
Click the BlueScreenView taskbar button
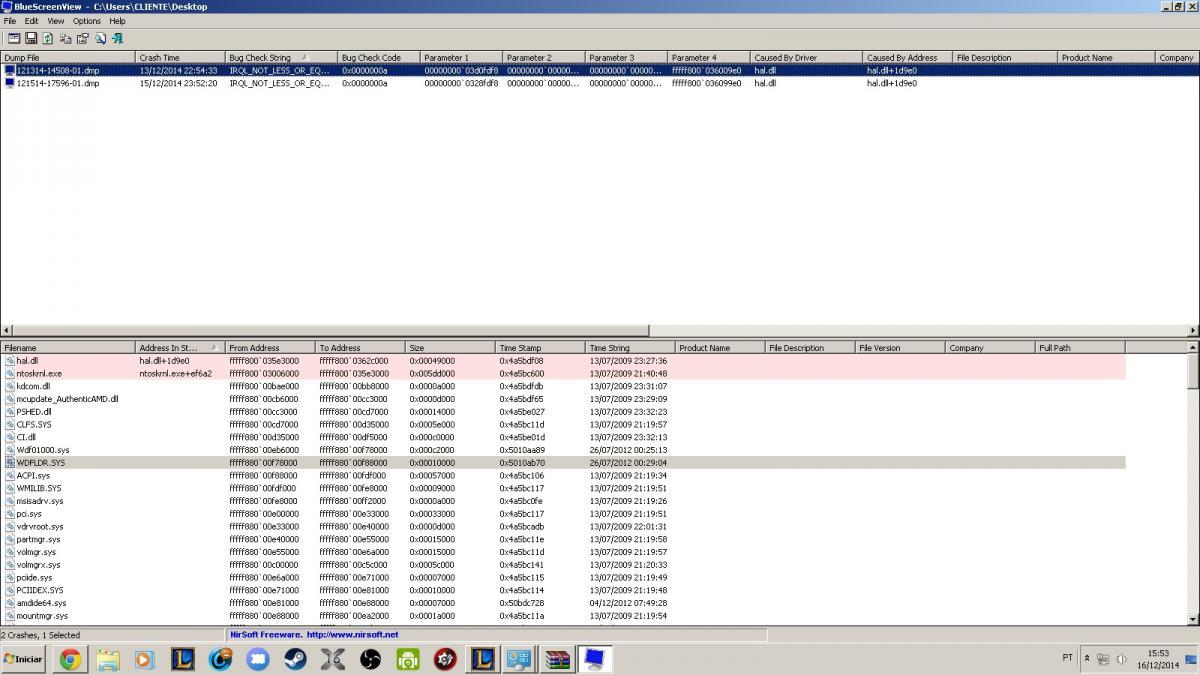point(594,659)
